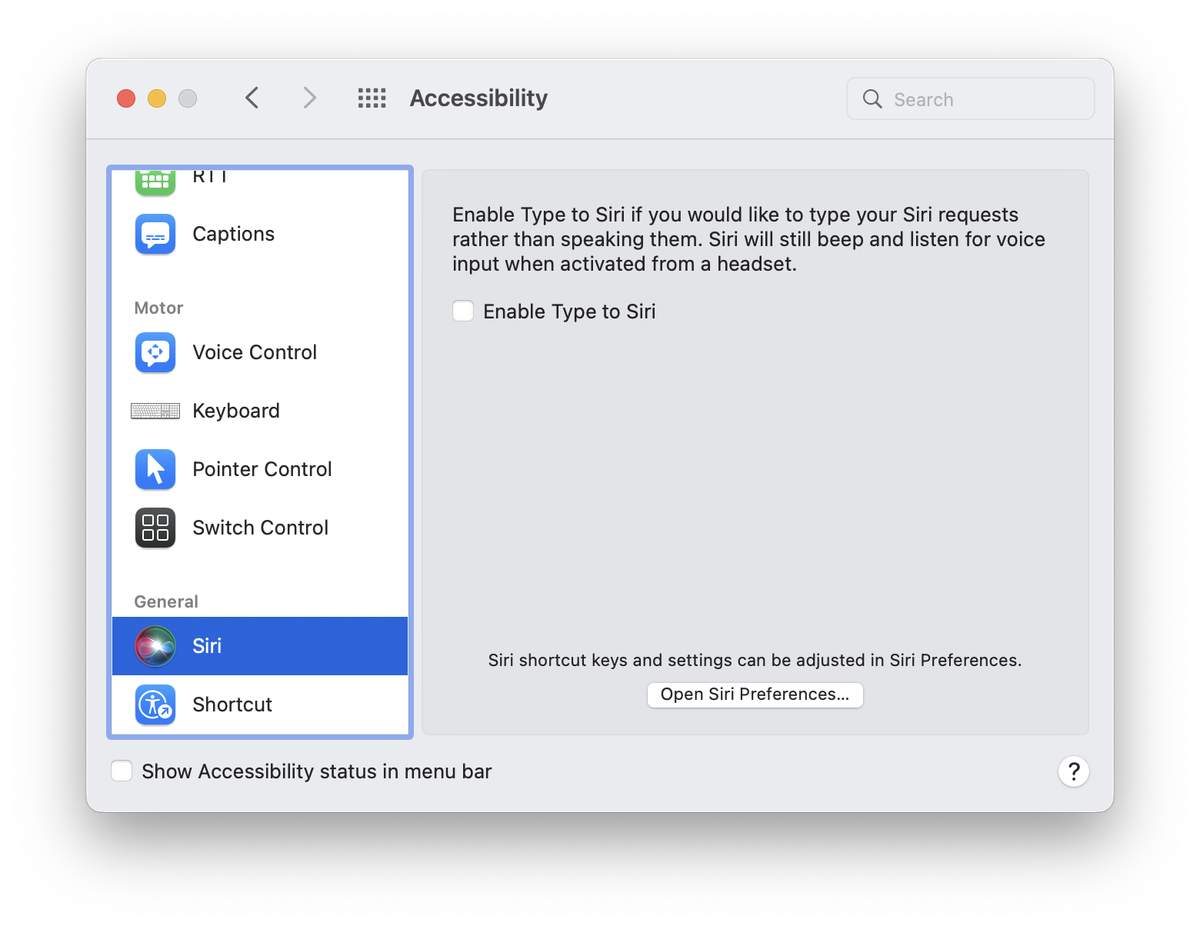Click the magnifying glass in the search bar
1200x926 pixels.
coord(871,98)
